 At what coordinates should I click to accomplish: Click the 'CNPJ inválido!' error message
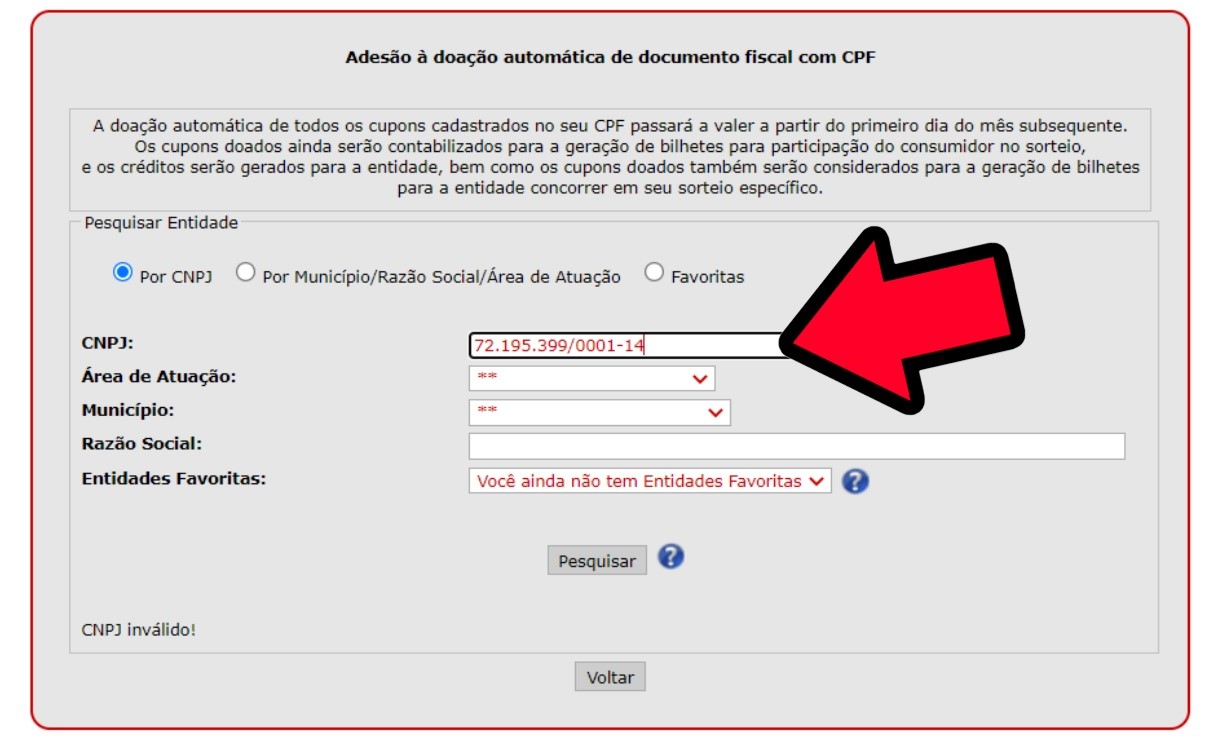[x=139, y=630]
